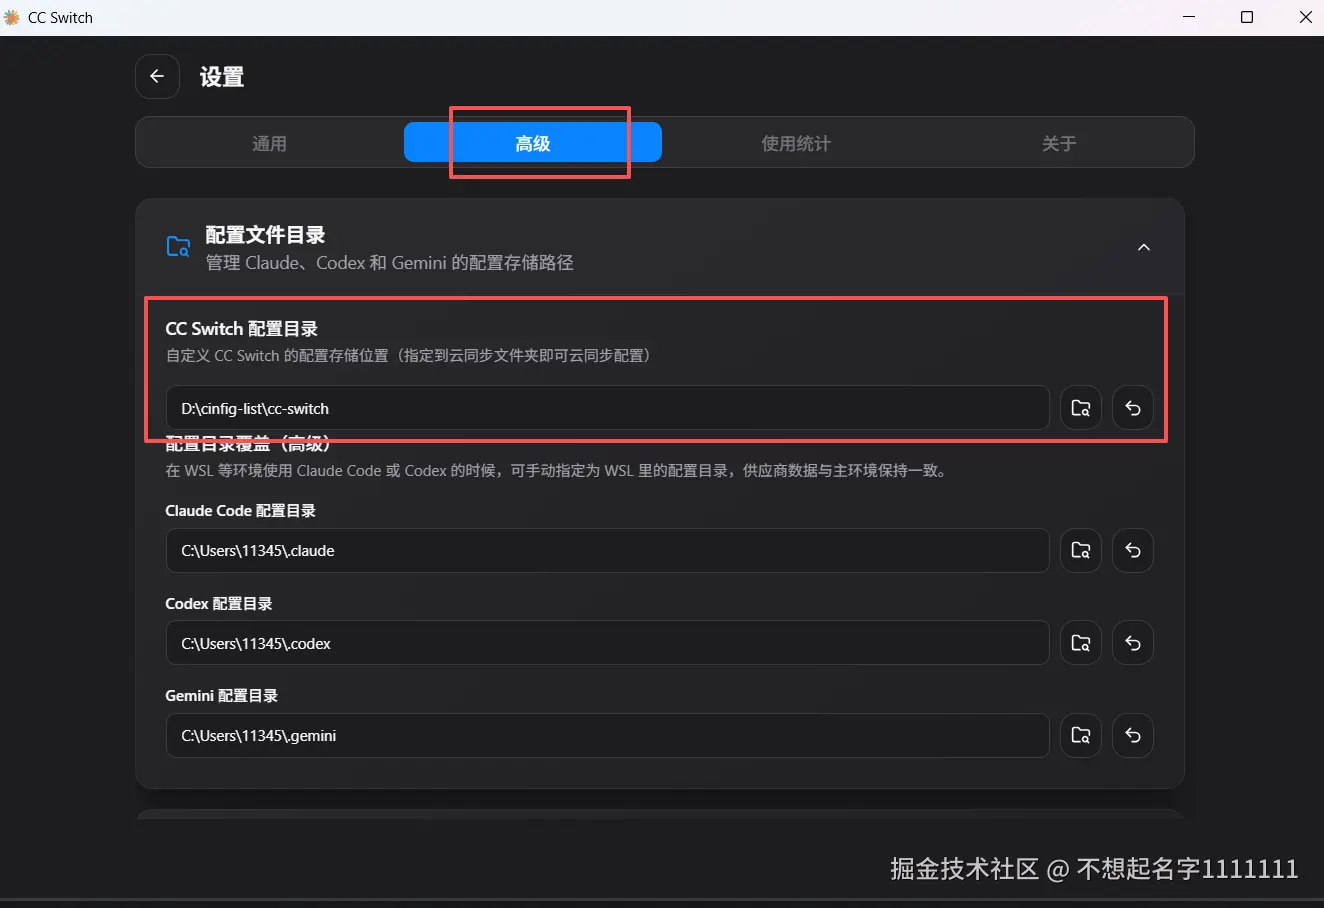
Task: Click the Codex 配置目录 label
Action: pos(219,604)
